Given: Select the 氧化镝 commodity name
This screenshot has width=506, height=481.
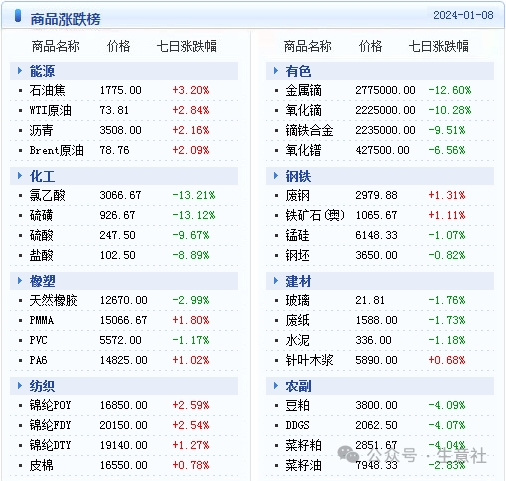Looking at the screenshot, I should click(x=303, y=110).
